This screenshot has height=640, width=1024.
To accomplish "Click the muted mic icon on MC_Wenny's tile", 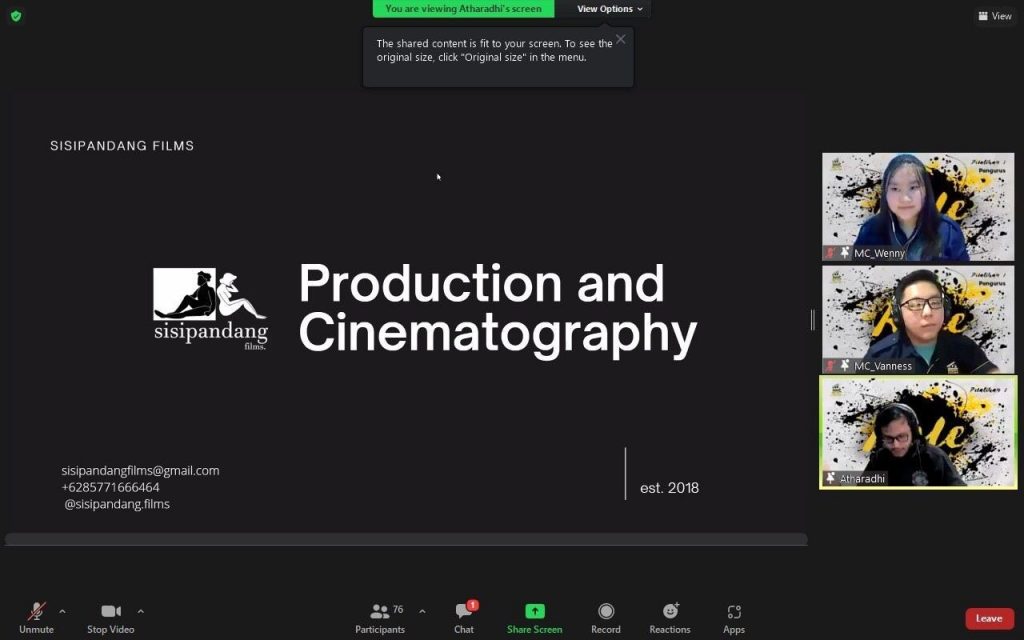I will coord(831,252).
